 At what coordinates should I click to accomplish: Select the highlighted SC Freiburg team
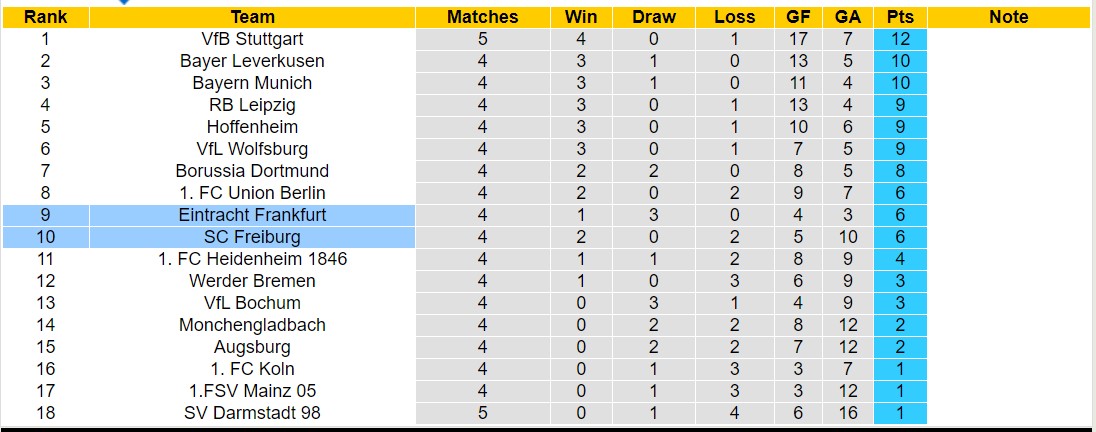(x=252, y=237)
